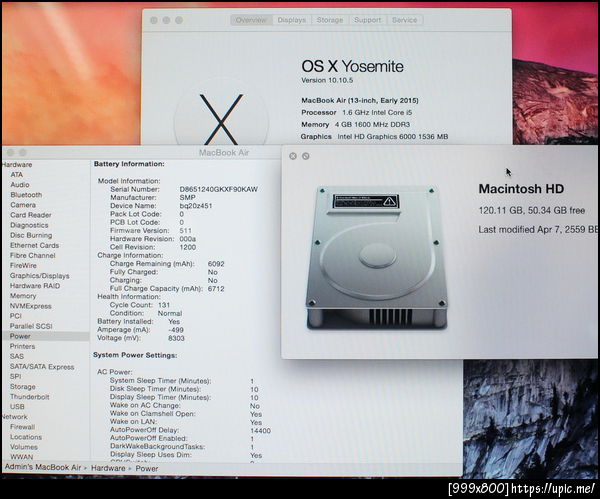The height and width of the screenshot is (499, 600).
Task: Click the Macintosh HD title
Action: click(x=521, y=189)
